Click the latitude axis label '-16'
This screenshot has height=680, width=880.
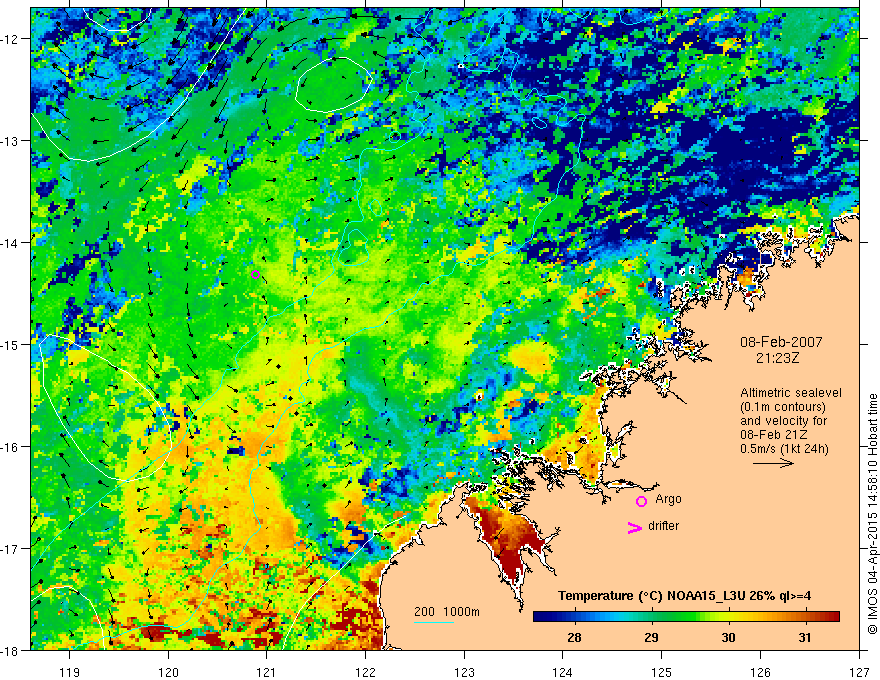[x=11, y=447]
